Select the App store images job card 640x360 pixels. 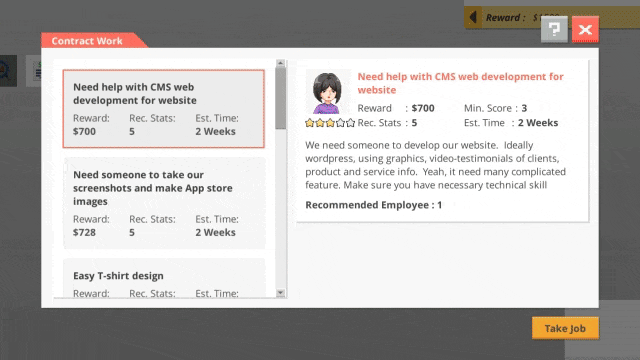click(x=164, y=203)
